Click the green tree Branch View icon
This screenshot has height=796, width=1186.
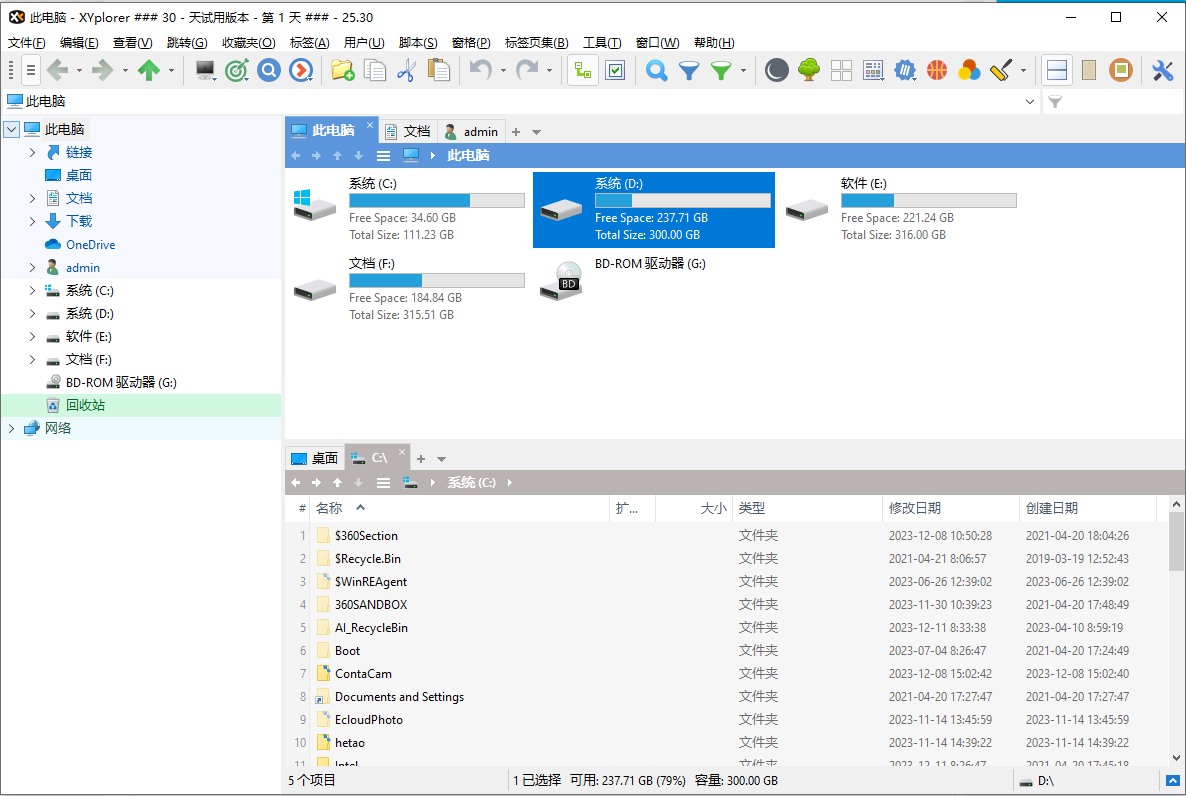pos(809,70)
